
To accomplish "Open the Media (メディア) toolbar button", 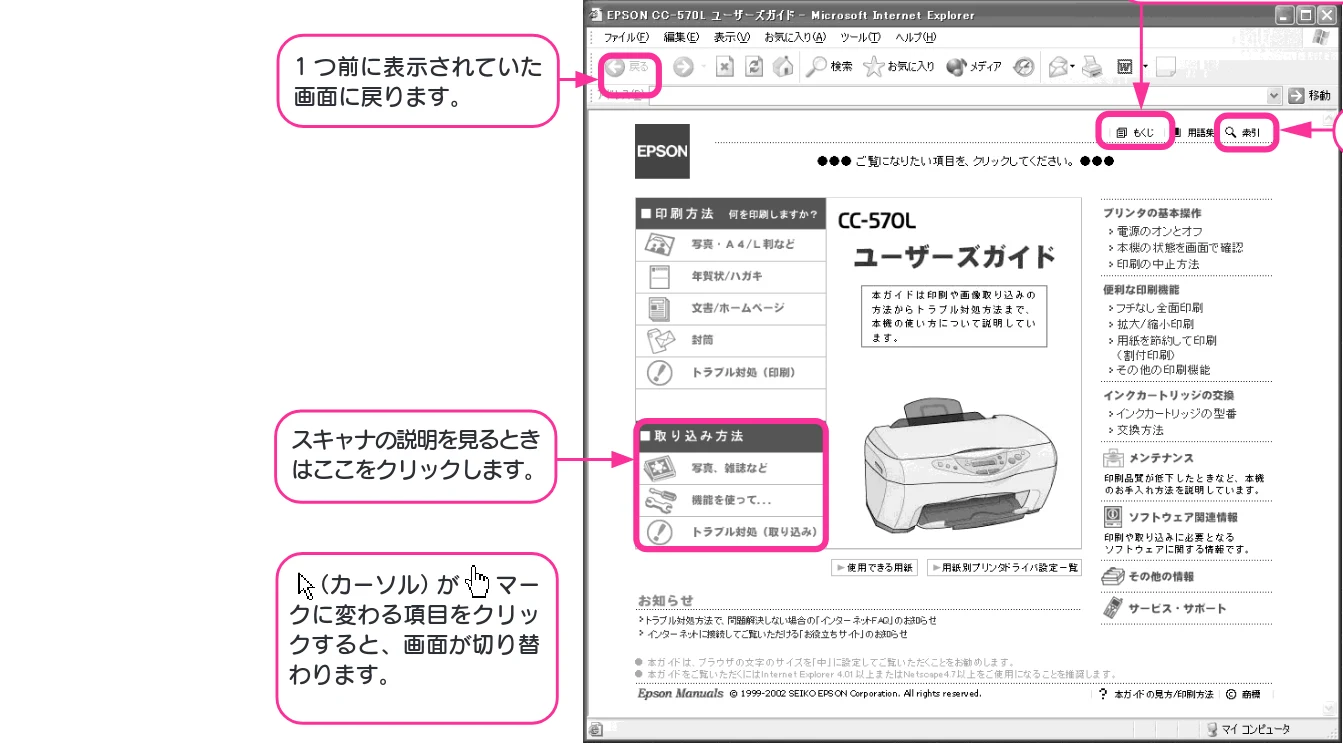I will tap(974, 68).
